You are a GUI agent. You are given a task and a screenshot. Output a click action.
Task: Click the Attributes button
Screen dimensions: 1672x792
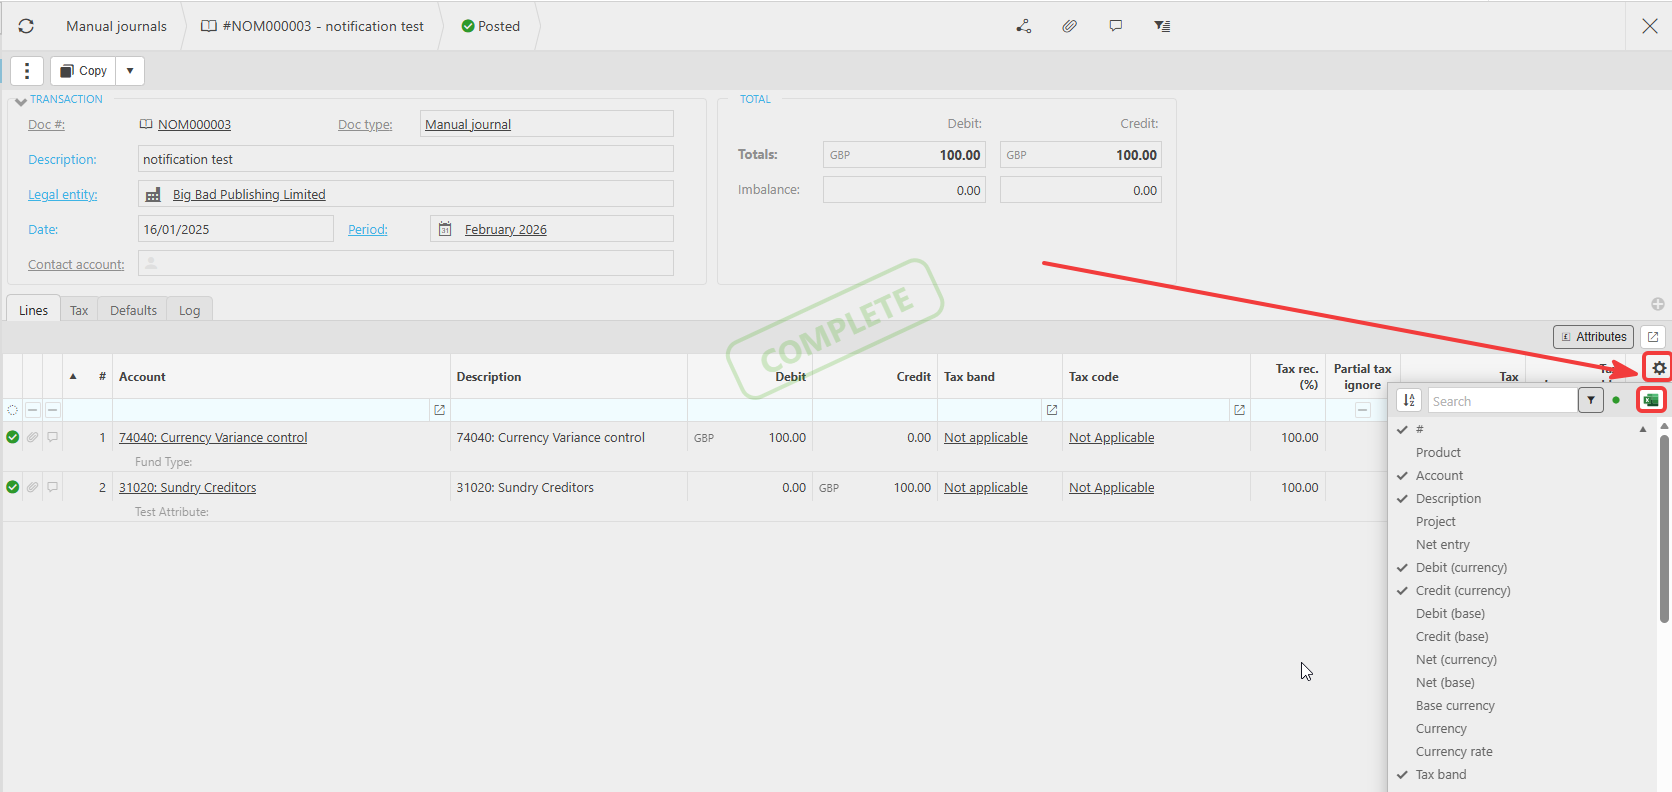(1593, 337)
